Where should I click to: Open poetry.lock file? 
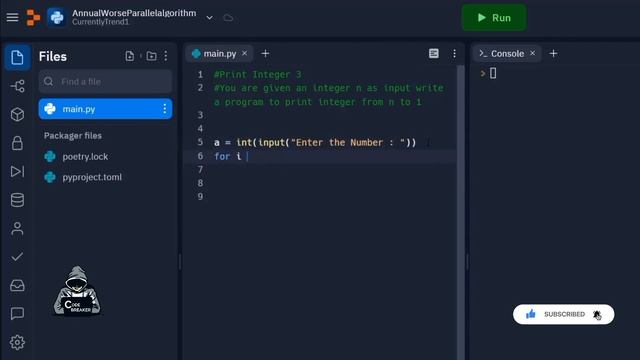(85, 157)
